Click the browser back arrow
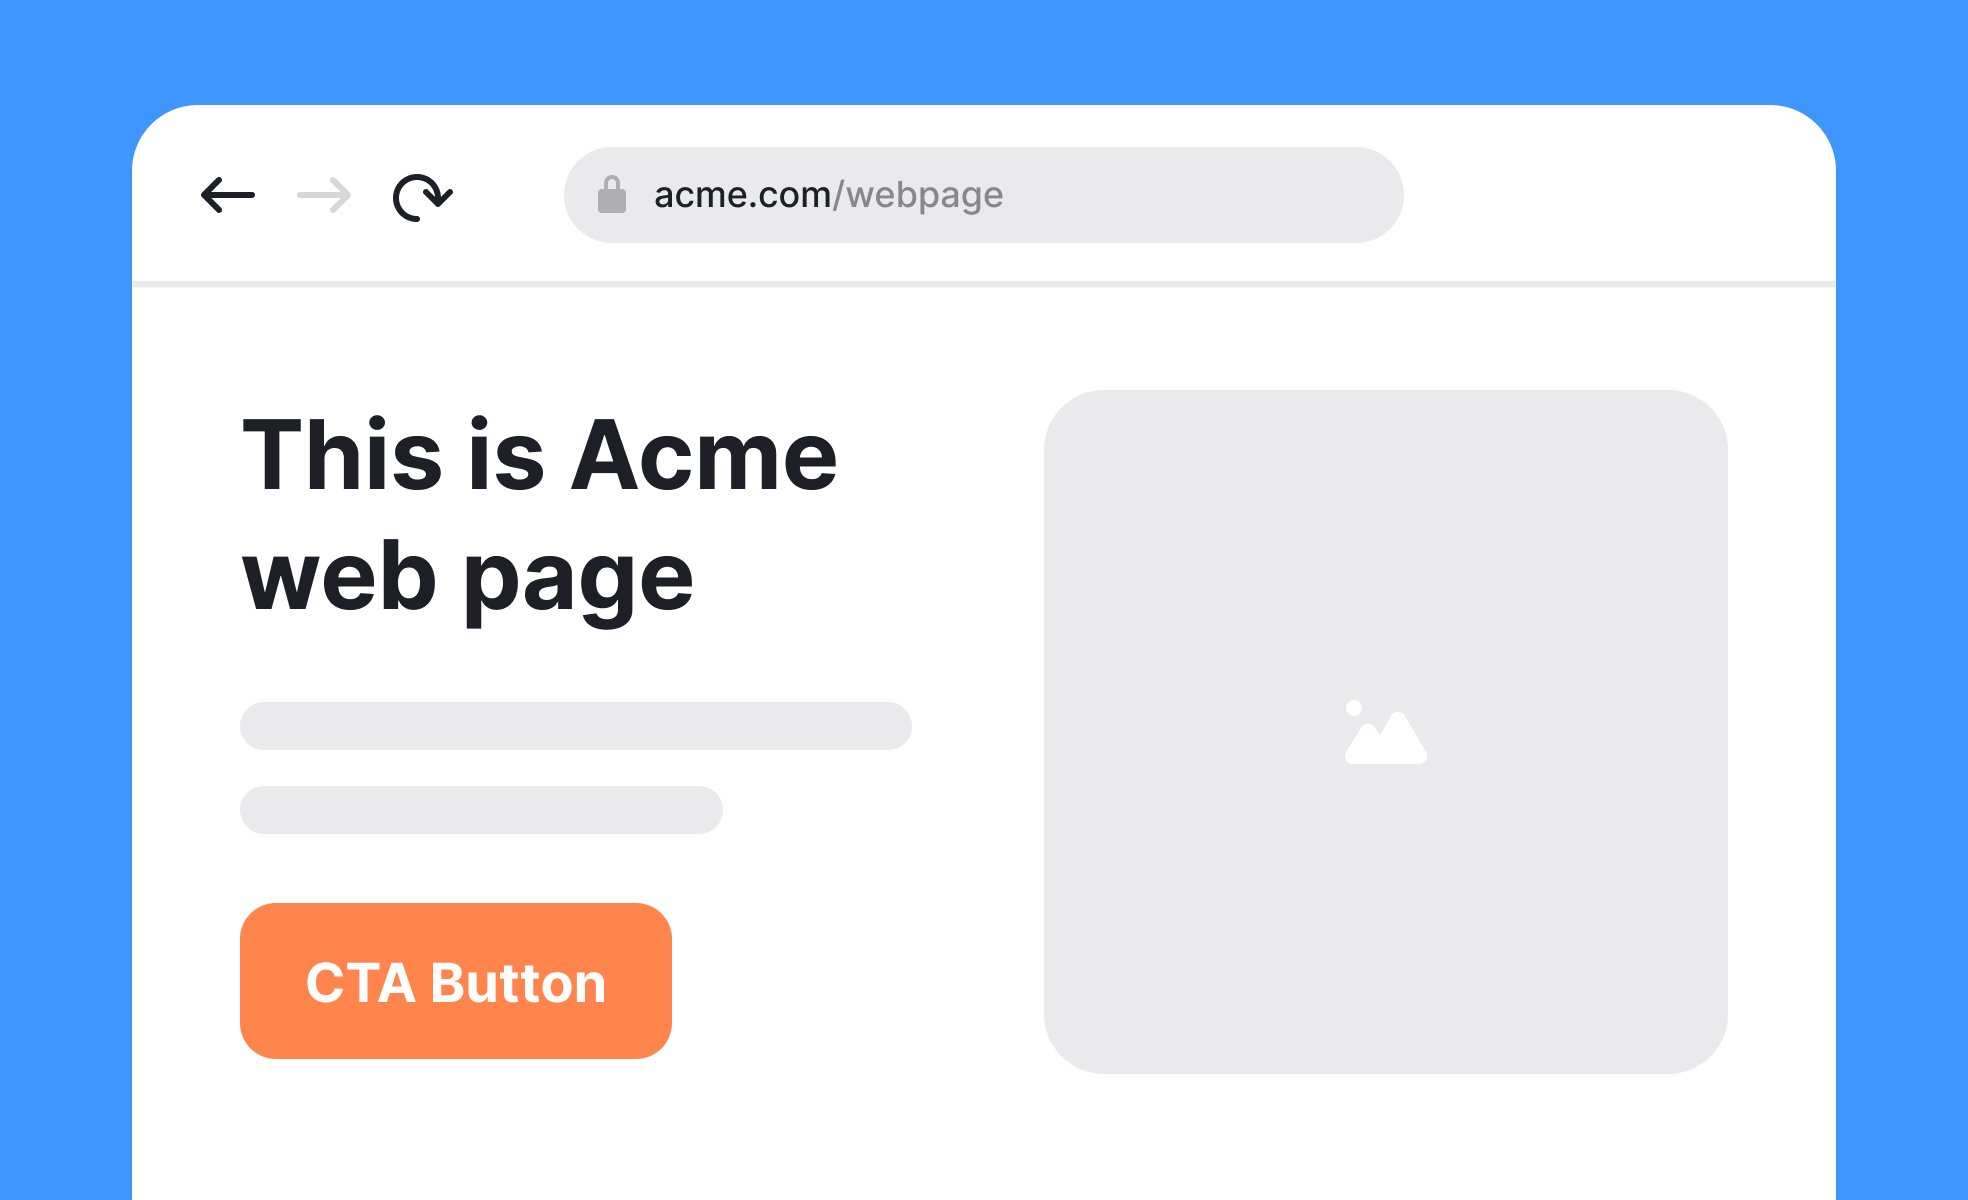Screen dimensions: 1968x1200 (228, 195)
